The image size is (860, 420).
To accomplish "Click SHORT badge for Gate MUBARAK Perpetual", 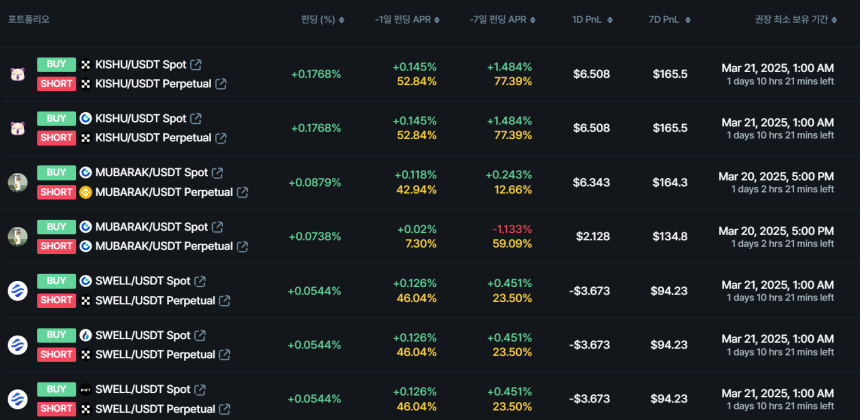I will 56,246.
